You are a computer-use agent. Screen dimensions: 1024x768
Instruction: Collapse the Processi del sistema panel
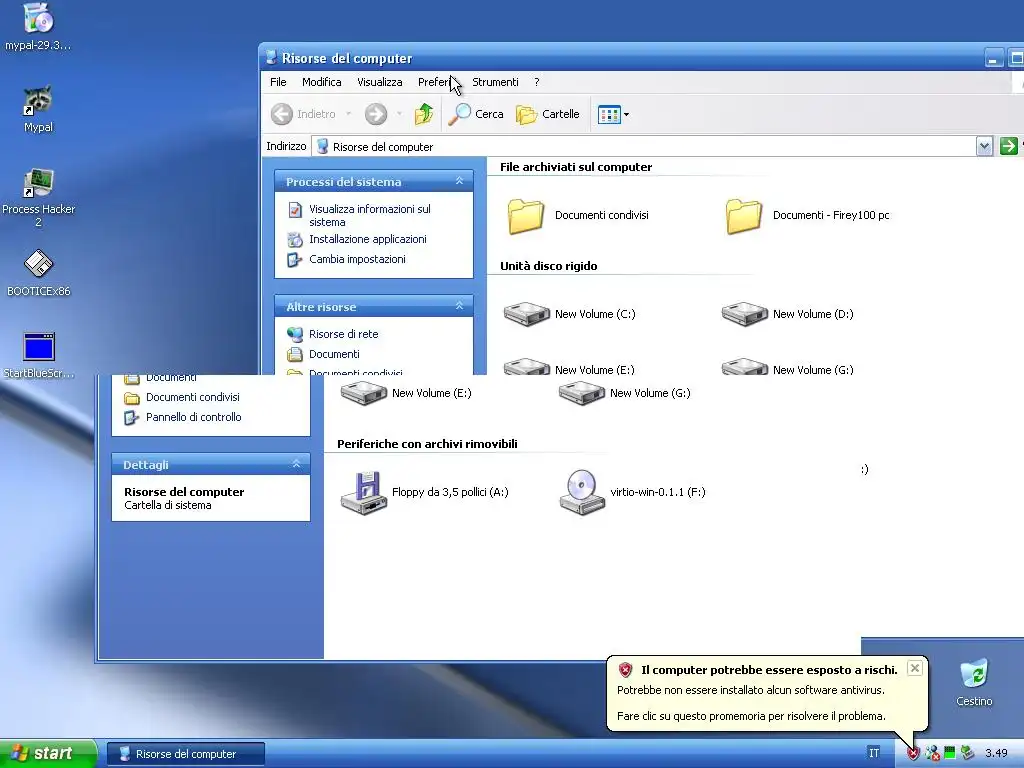459,181
